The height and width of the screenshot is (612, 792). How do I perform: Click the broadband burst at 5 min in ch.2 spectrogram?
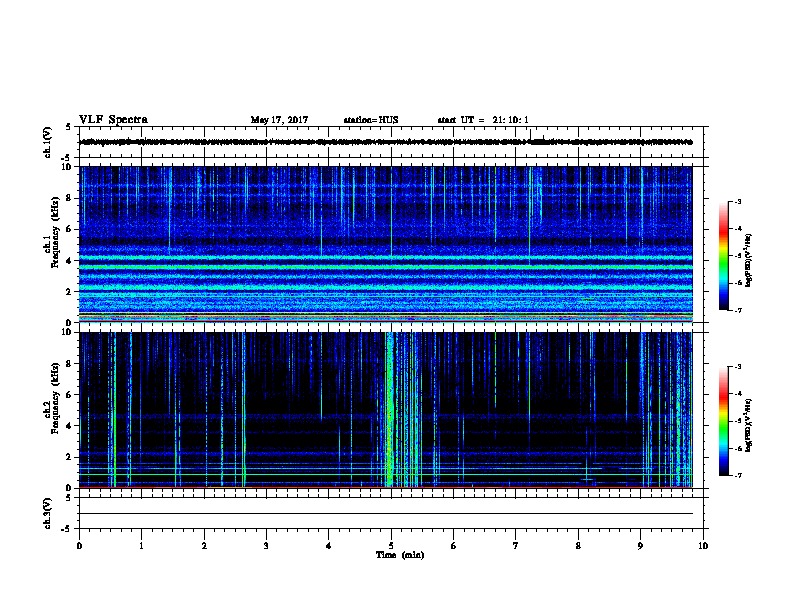(x=390, y=410)
